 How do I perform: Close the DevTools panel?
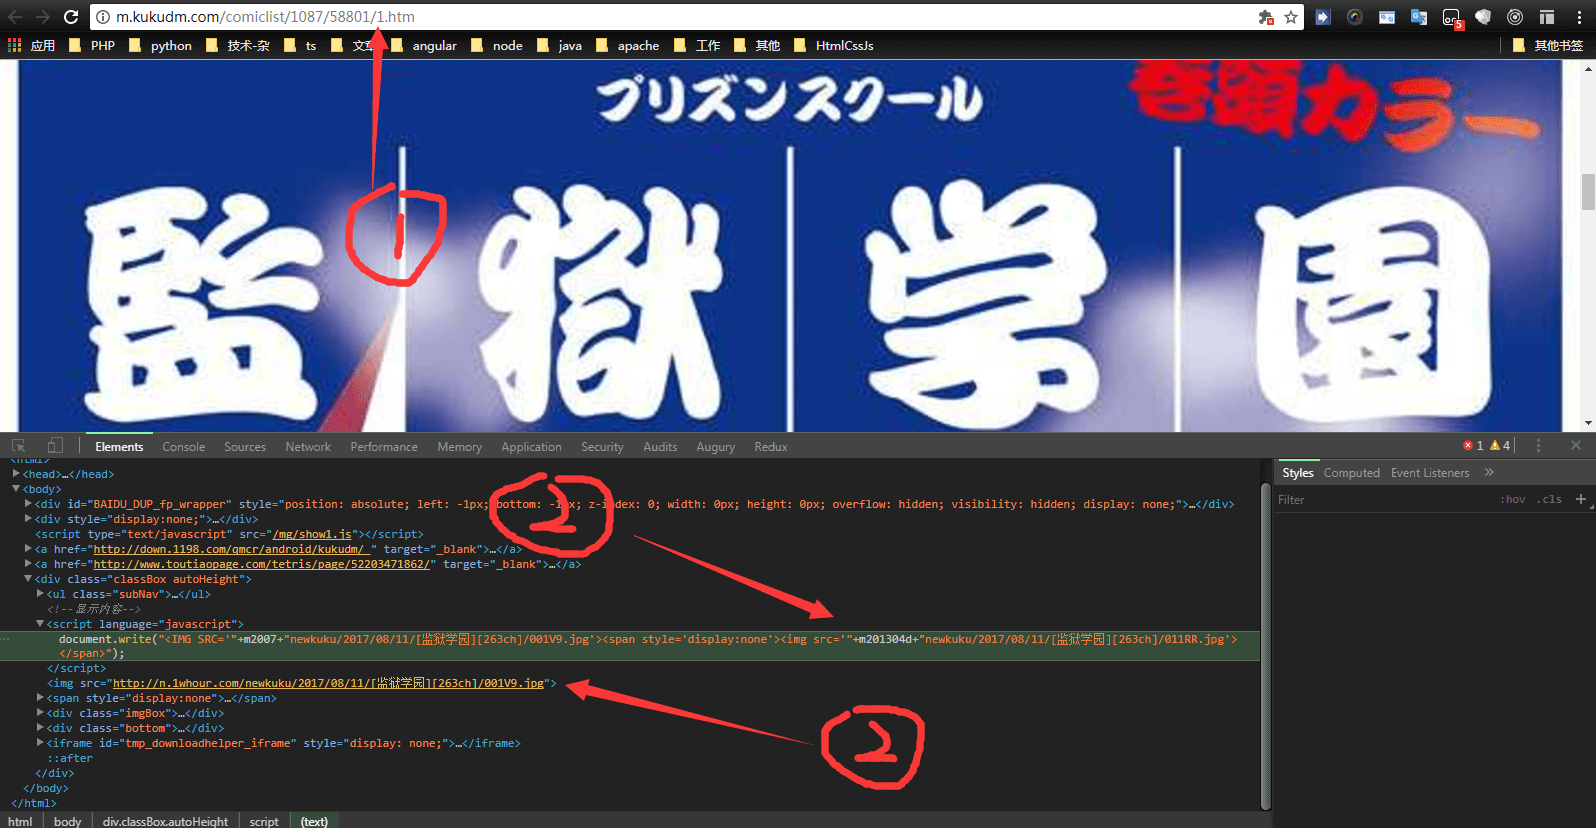coord(1576,446)
